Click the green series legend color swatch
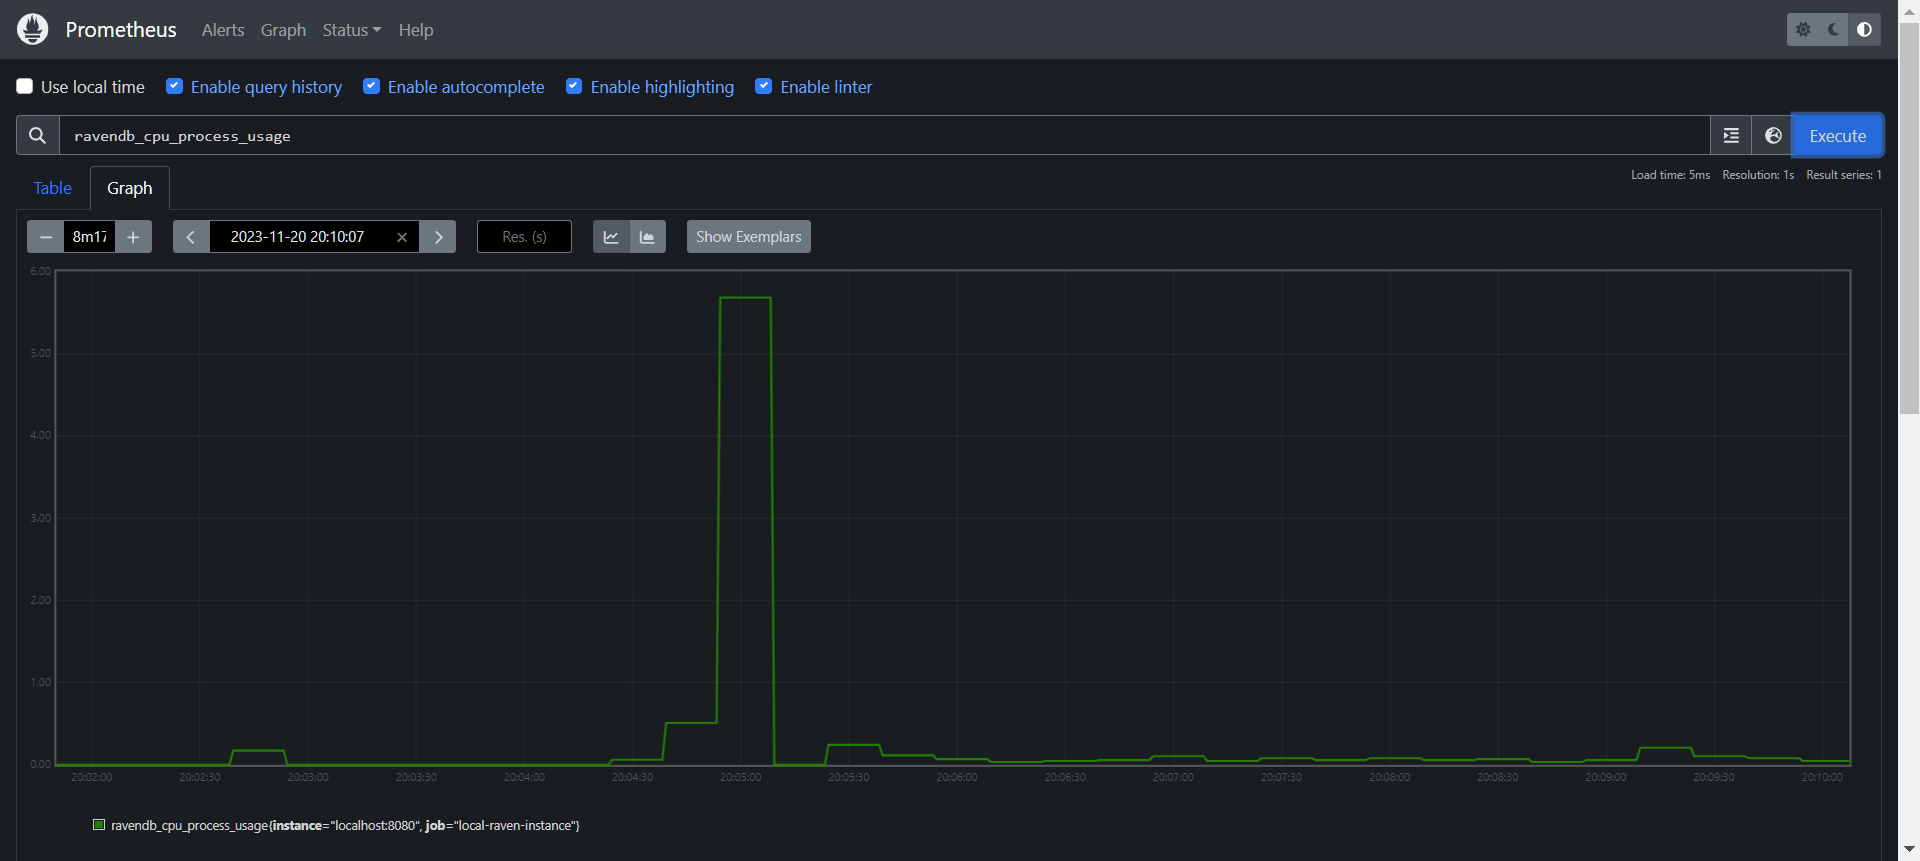 [99, 825]
